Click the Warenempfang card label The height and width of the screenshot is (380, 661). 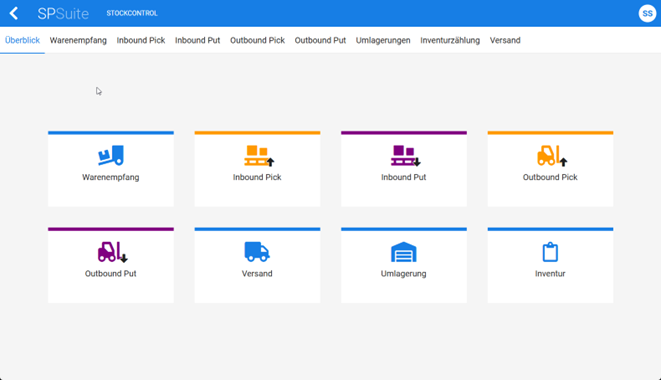click(x=110, y=177)
